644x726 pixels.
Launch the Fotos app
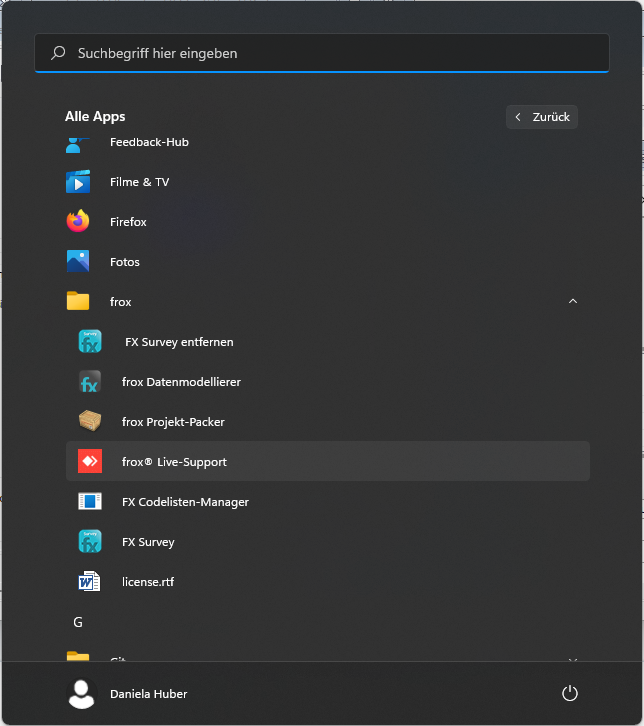pyautogui.click(x=125, y=262)
